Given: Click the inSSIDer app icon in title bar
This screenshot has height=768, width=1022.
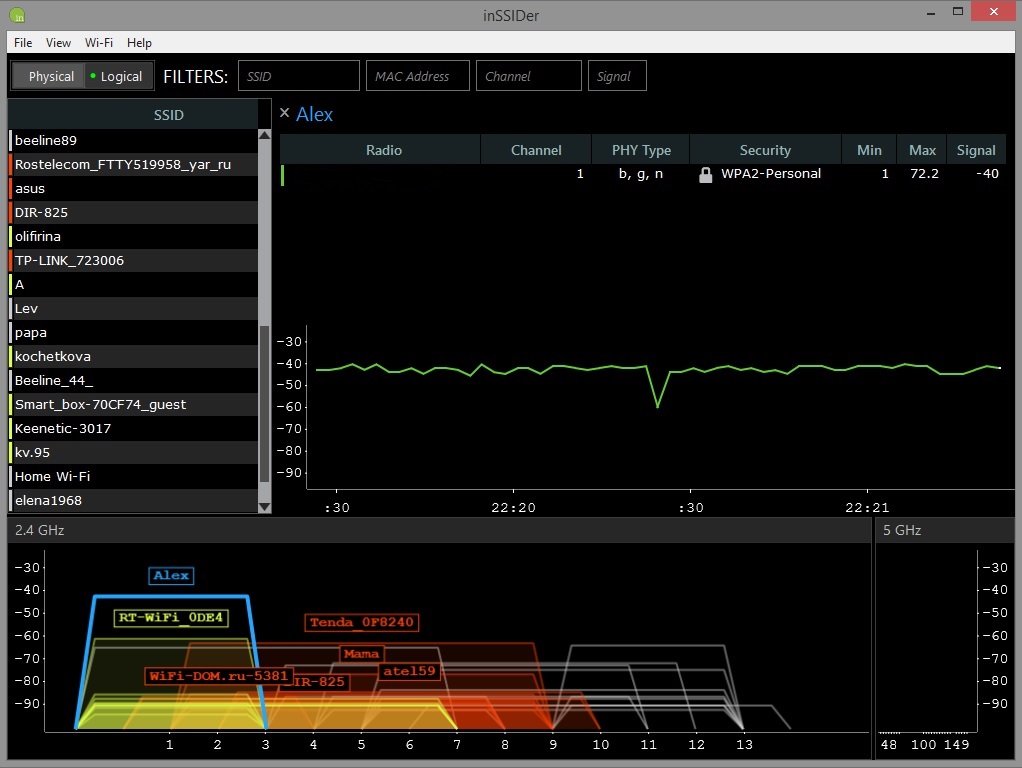Looking at the screenshot, I should pos(17,14).
